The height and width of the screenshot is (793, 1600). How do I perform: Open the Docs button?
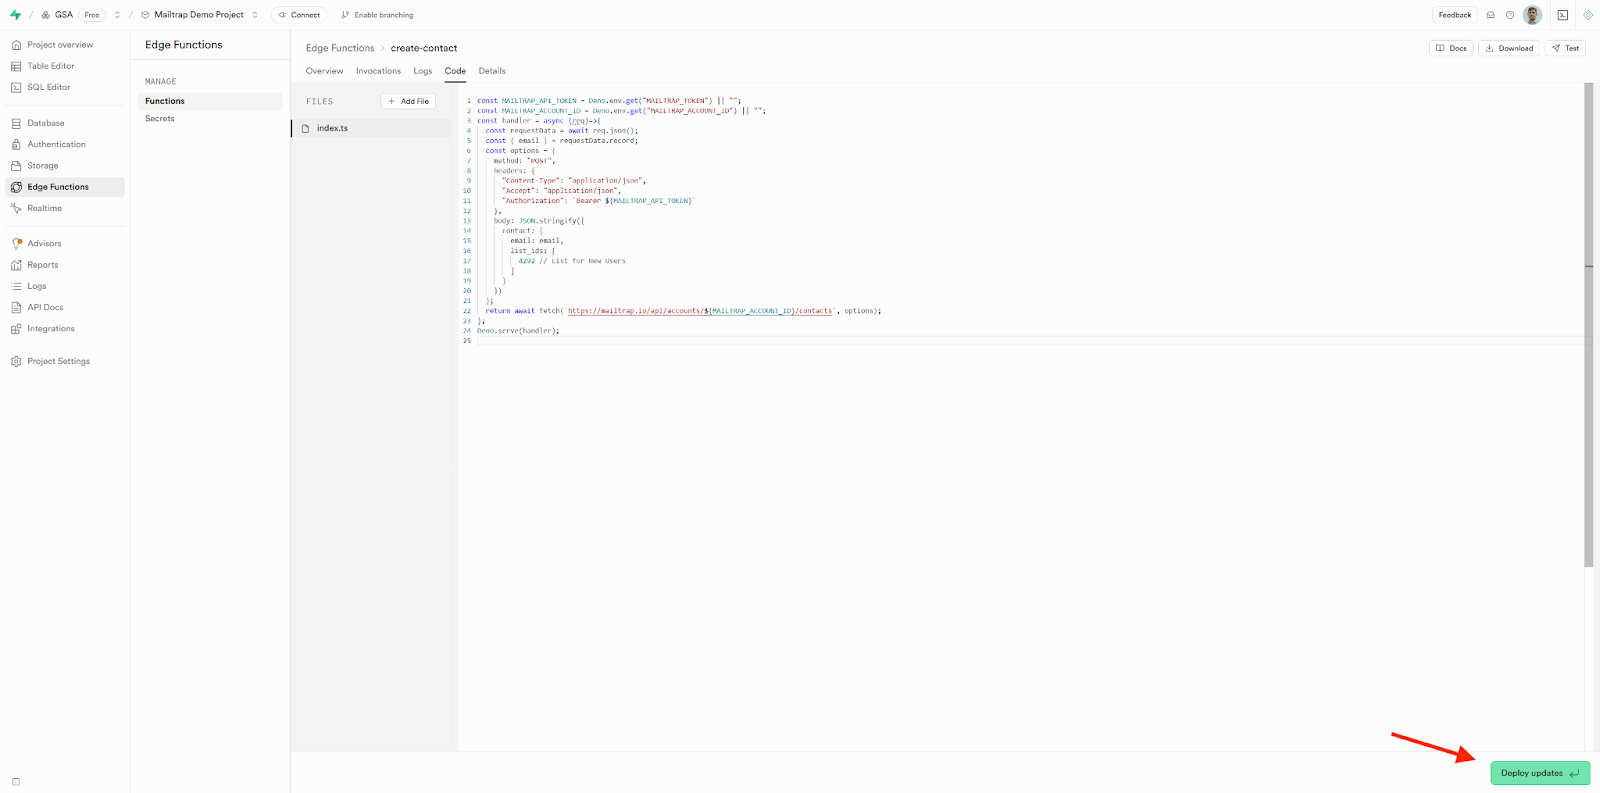1451,48
